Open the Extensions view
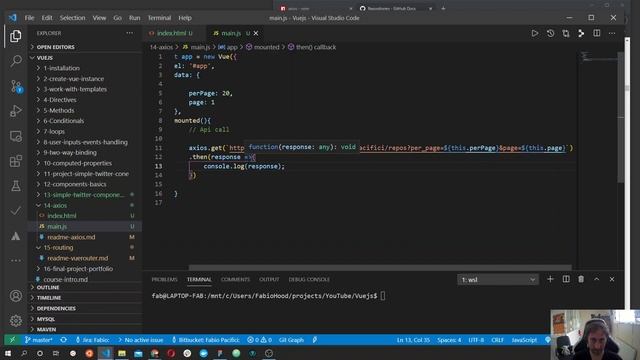 pos(16,161)
